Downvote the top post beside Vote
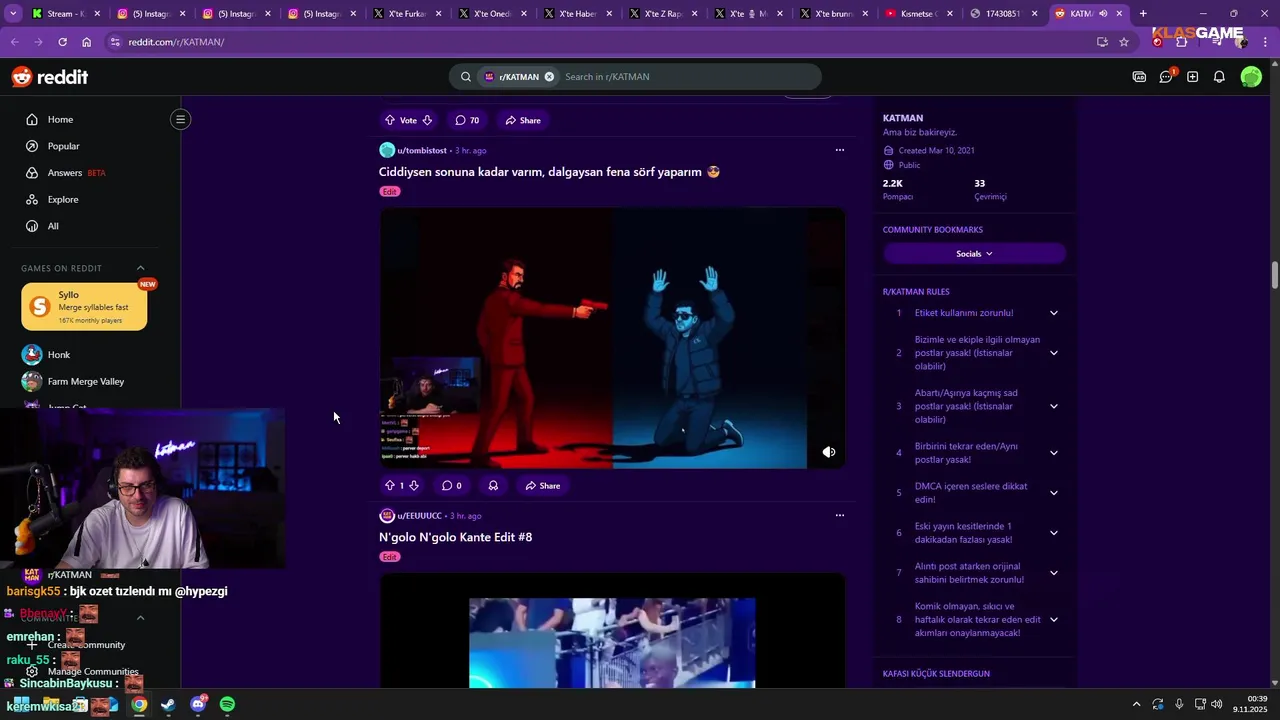1280x720 pixels. pos(427,120)
